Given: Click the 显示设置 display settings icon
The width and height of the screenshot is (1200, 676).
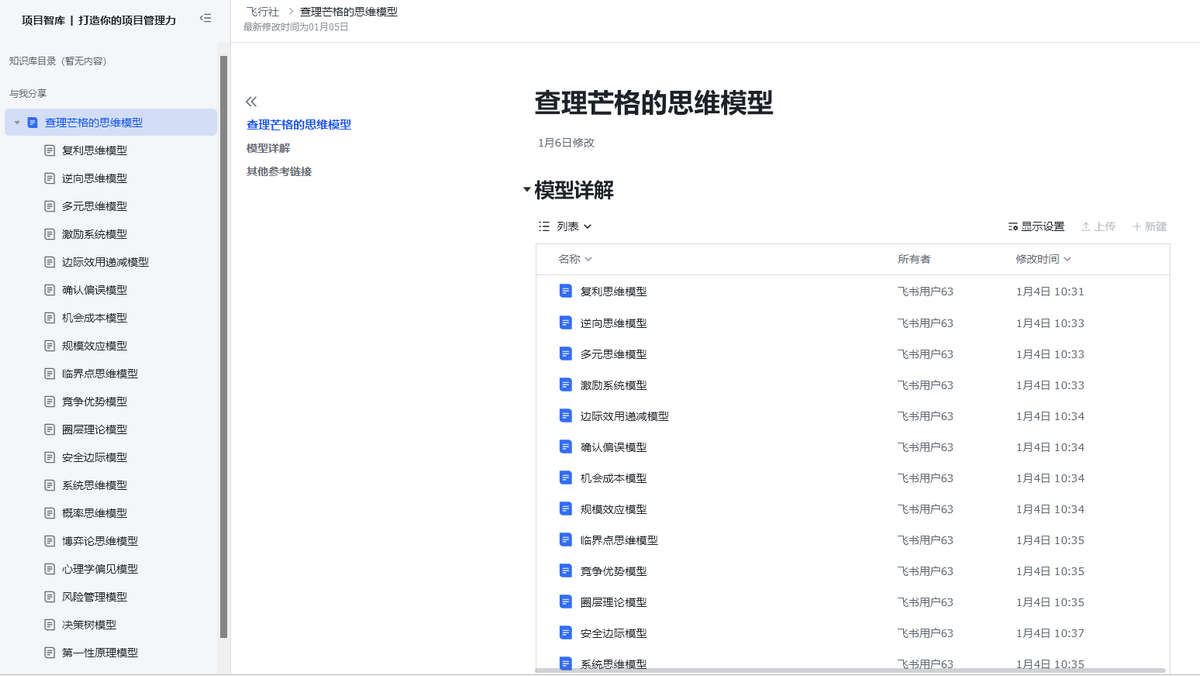Looking at the screenshot, I should tap(1013, 227).
